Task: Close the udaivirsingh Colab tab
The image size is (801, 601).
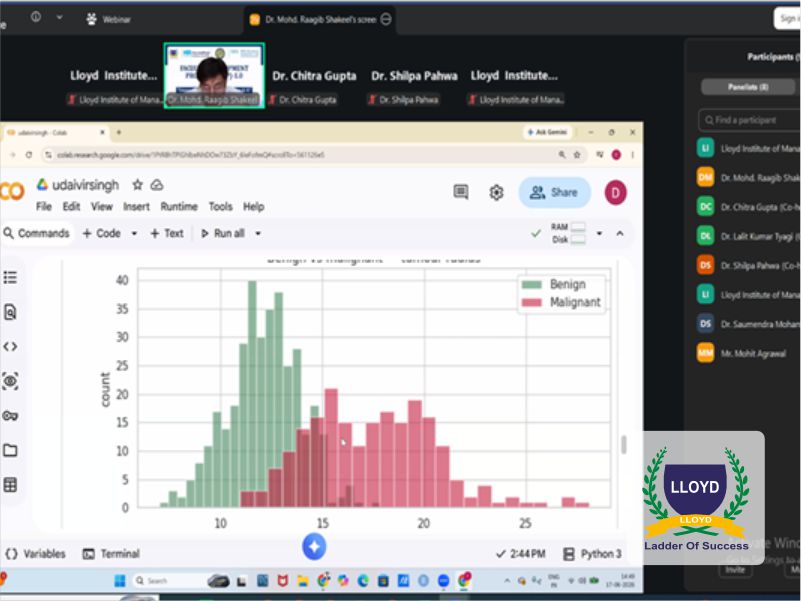Action: (102, 132)
